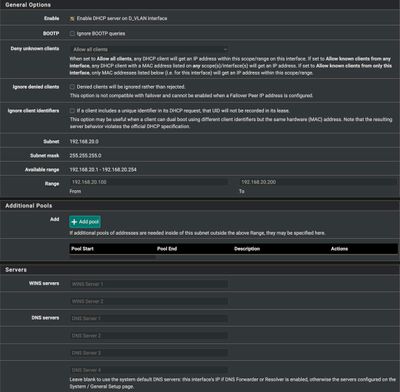Select the subnet value 192.168.20.0
Screen dimensions: 400x392
pyautogui.click(x=84, y=142)
